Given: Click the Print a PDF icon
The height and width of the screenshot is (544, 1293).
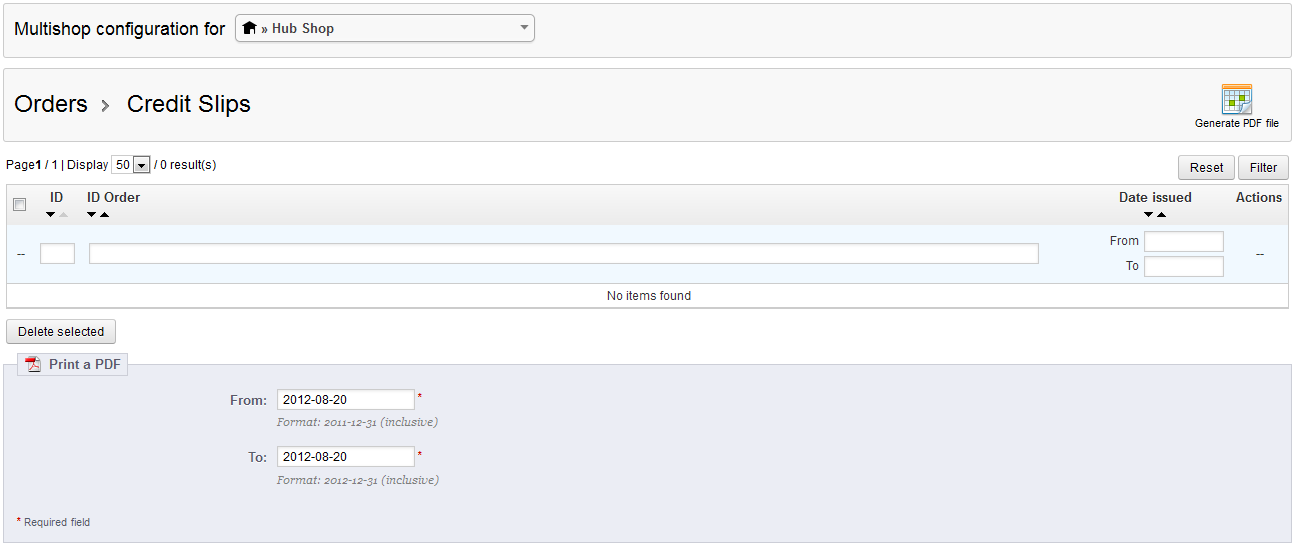Looking at the screenshot, I should (33, 364).
